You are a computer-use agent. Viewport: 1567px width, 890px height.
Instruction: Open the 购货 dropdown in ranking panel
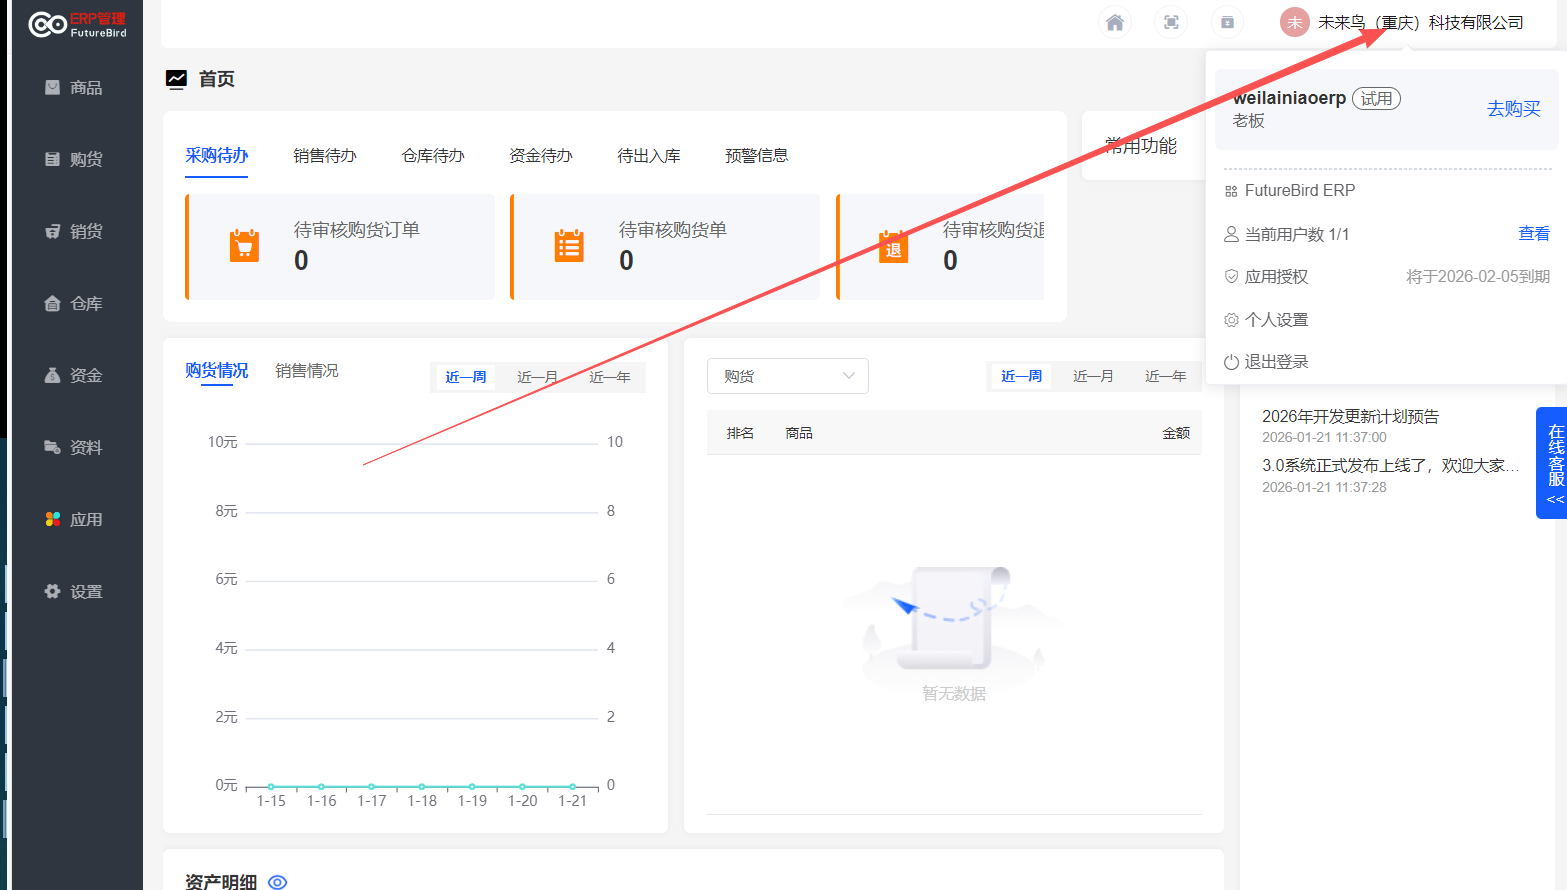click(x=787, y=376)
